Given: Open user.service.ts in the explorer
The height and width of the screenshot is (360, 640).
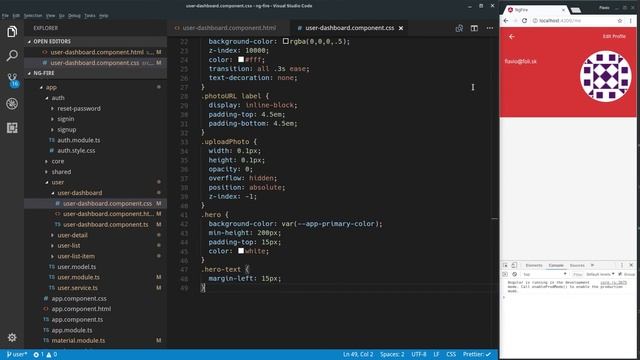Looking at the screenshot, I should 77,288.
